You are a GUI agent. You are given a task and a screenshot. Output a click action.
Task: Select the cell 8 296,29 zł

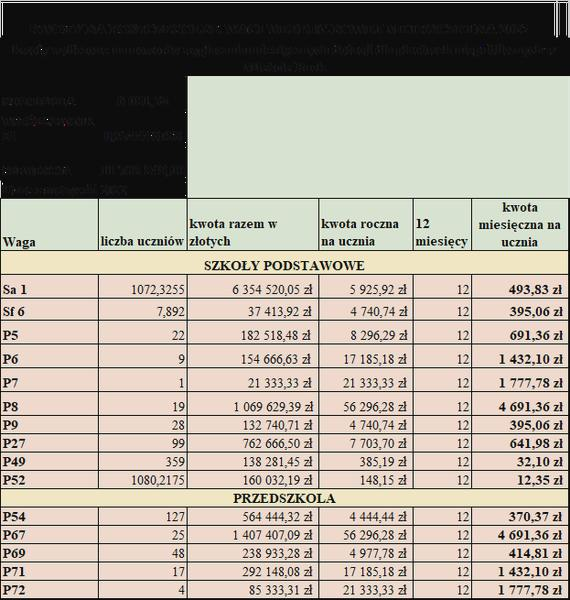tap(366, 333)
